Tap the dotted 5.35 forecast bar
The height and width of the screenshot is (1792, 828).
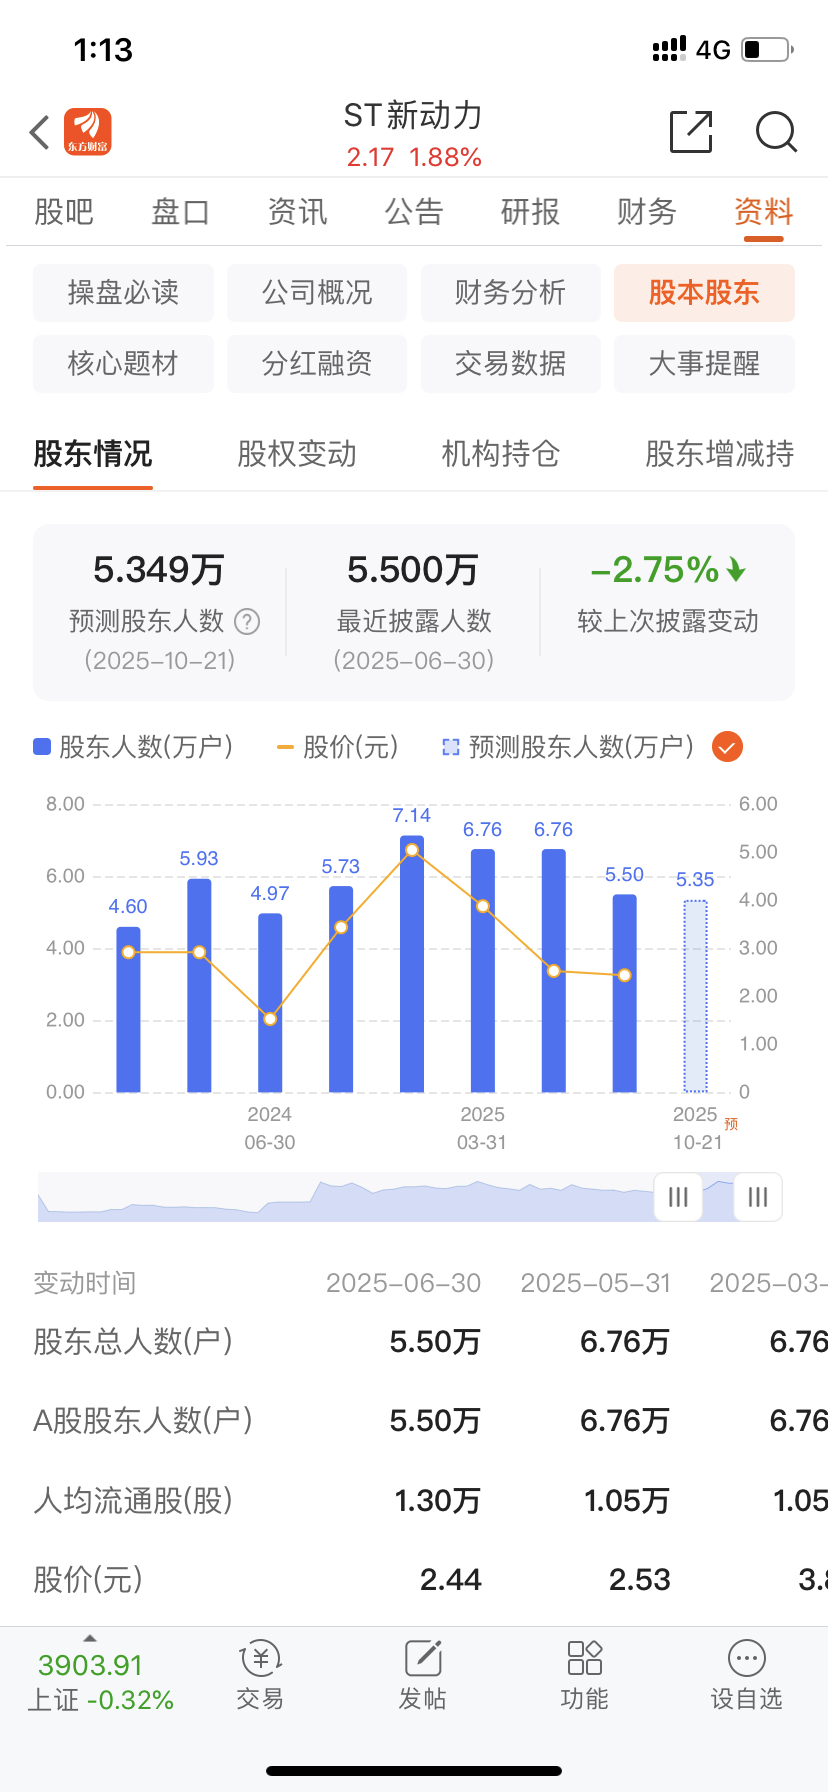695,996
